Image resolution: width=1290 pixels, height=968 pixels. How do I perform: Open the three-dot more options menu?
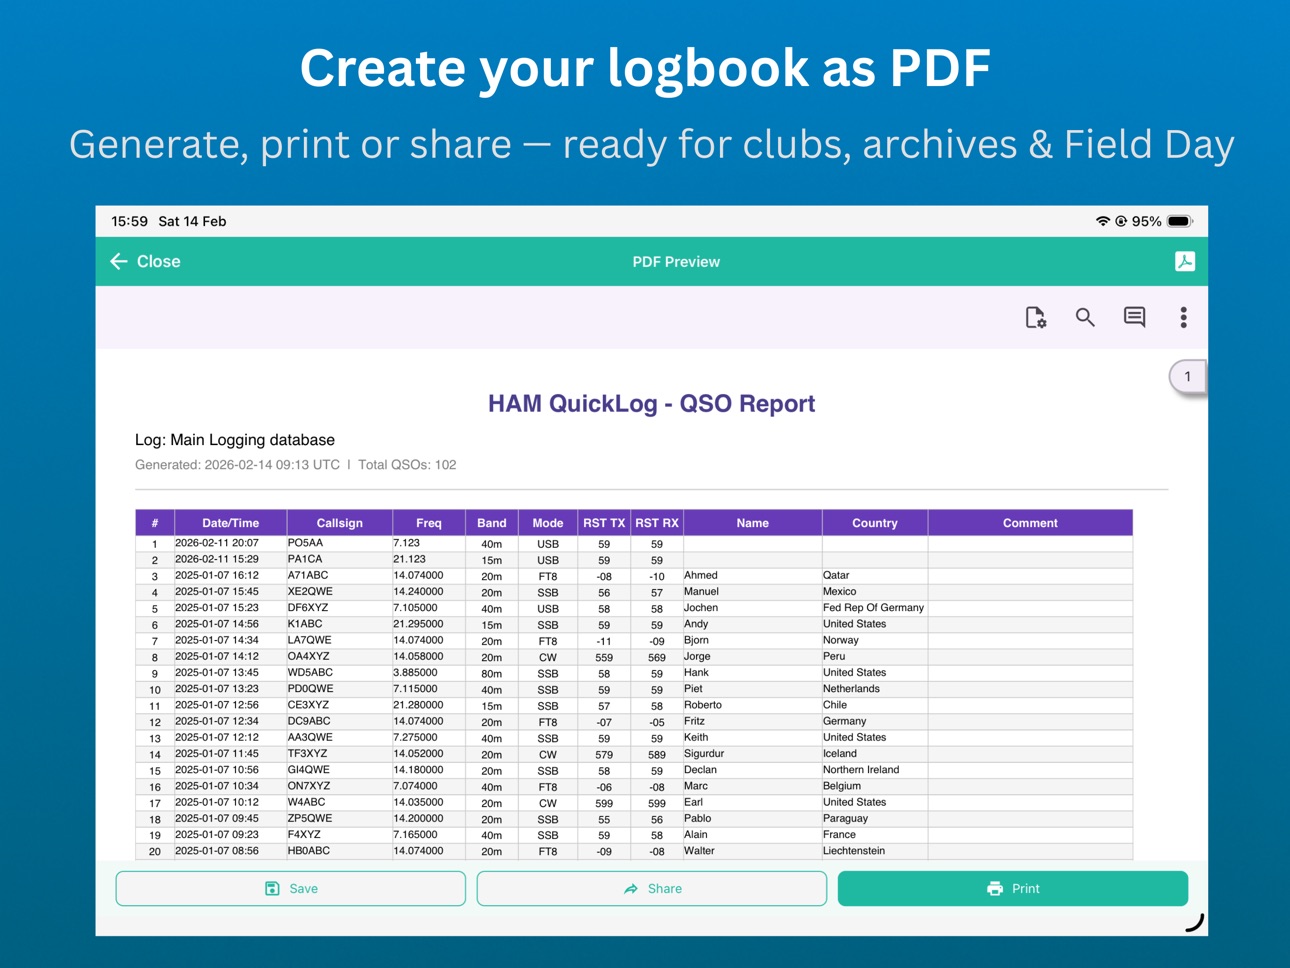[x=1183, y=317]
